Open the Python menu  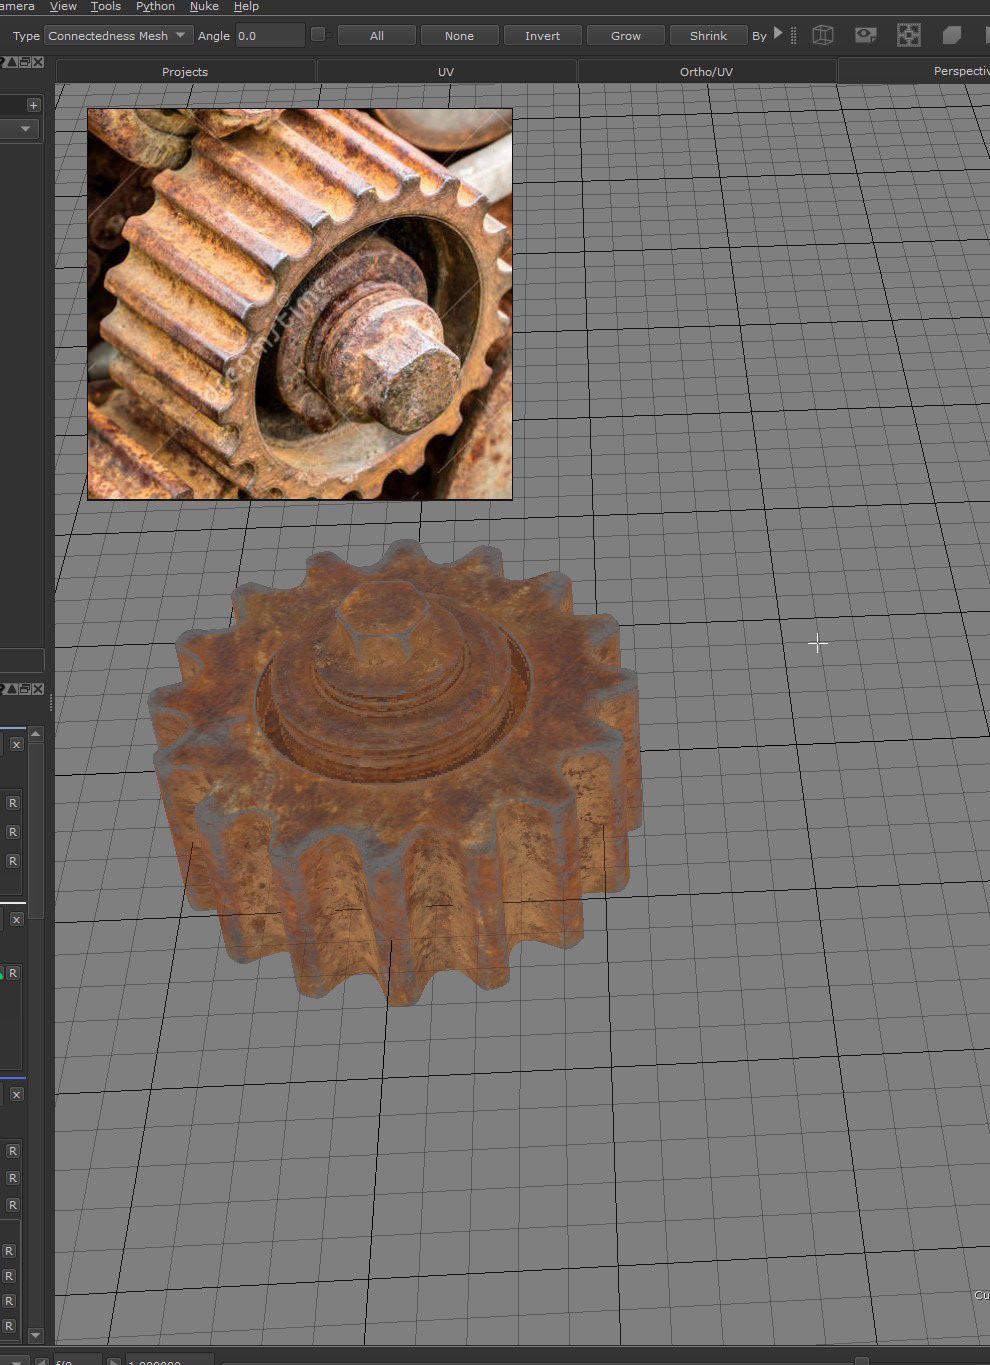155,6
